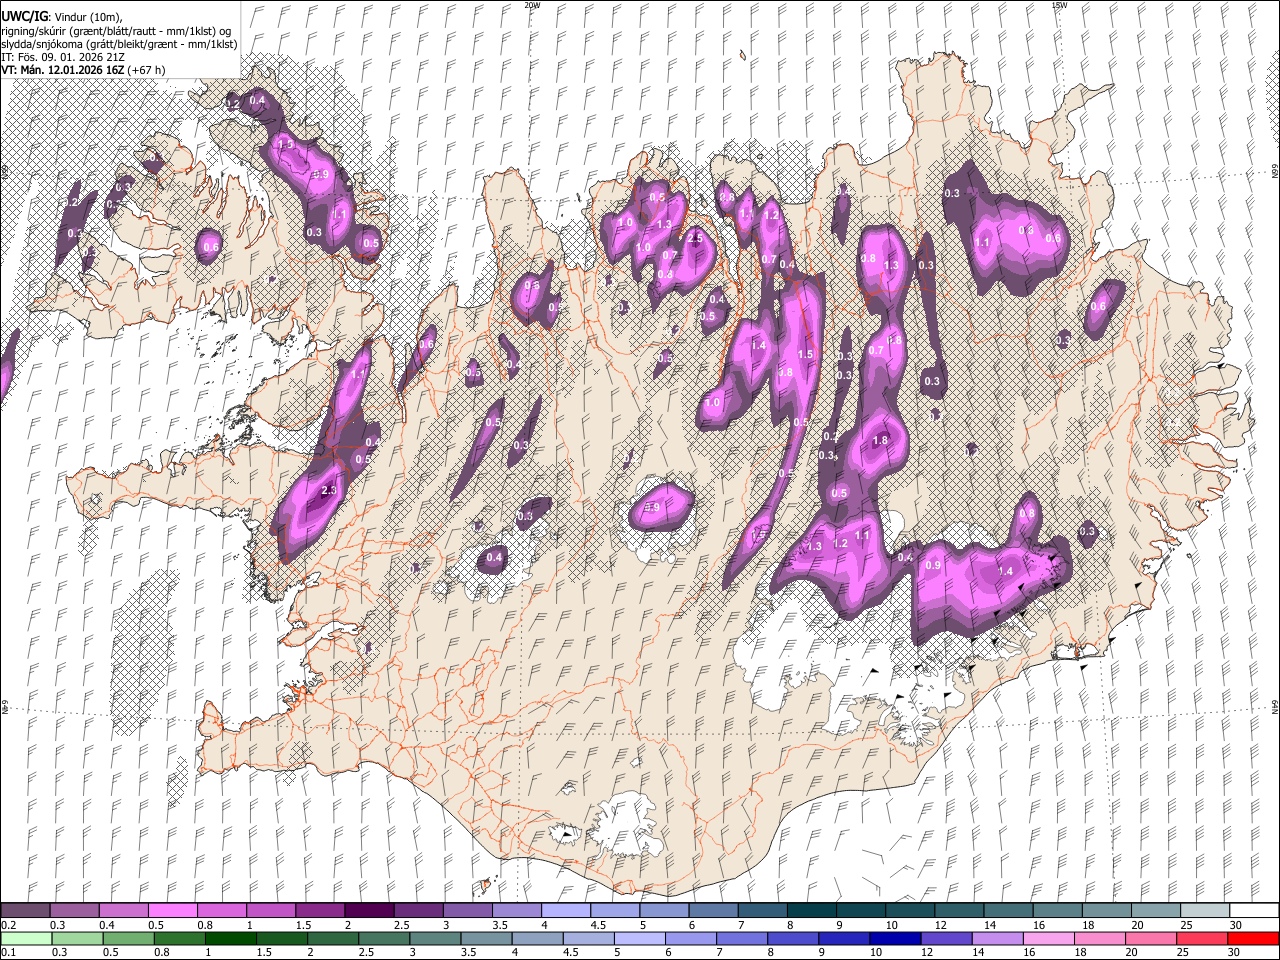Select the 'IT: Fös. 09. 01. 2026 21Z' line
Screen dimensions: 1280x960
63,57
